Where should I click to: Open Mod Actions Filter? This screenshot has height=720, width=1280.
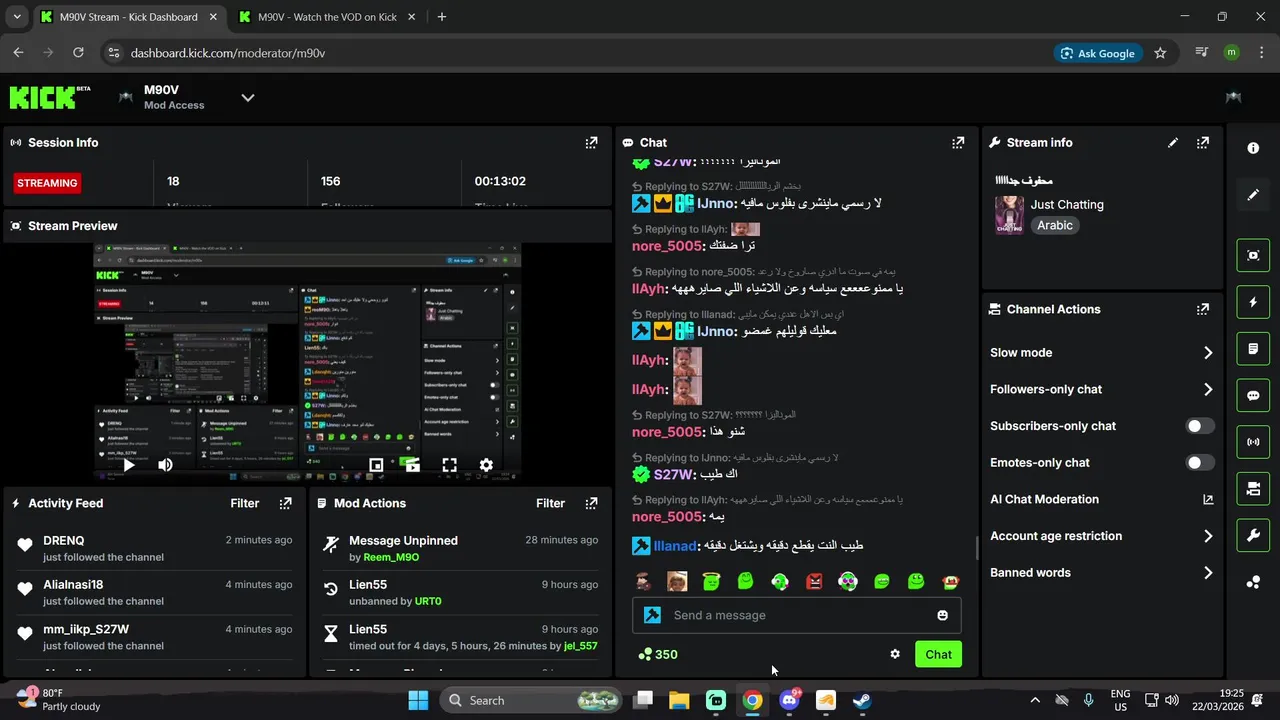551,503
